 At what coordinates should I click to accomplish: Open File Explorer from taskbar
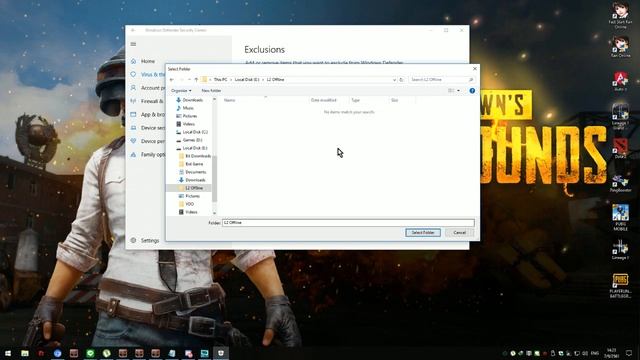pos(25,353)
